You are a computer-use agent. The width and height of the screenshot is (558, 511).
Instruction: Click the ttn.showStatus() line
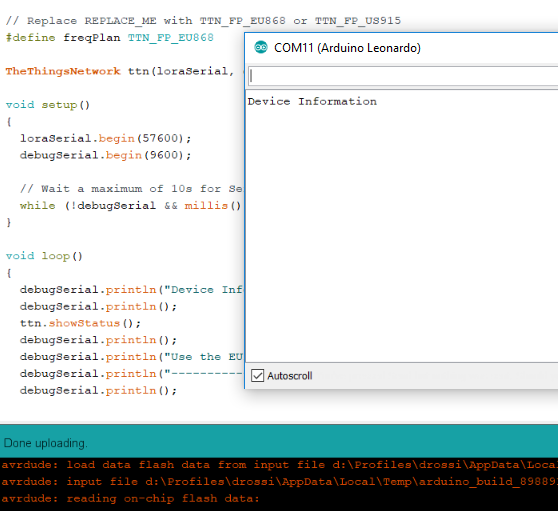80,323
